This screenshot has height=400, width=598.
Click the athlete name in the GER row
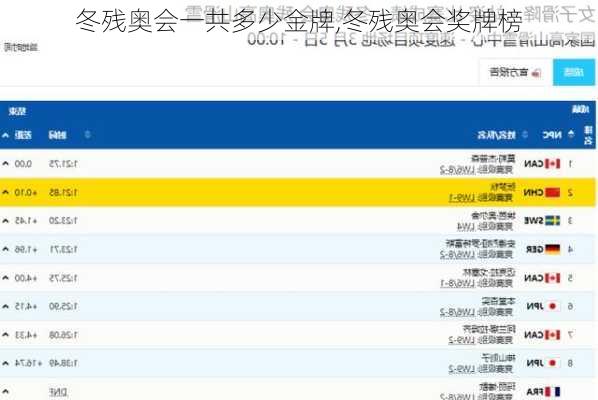pyautogui.click(x=481, y=243)
